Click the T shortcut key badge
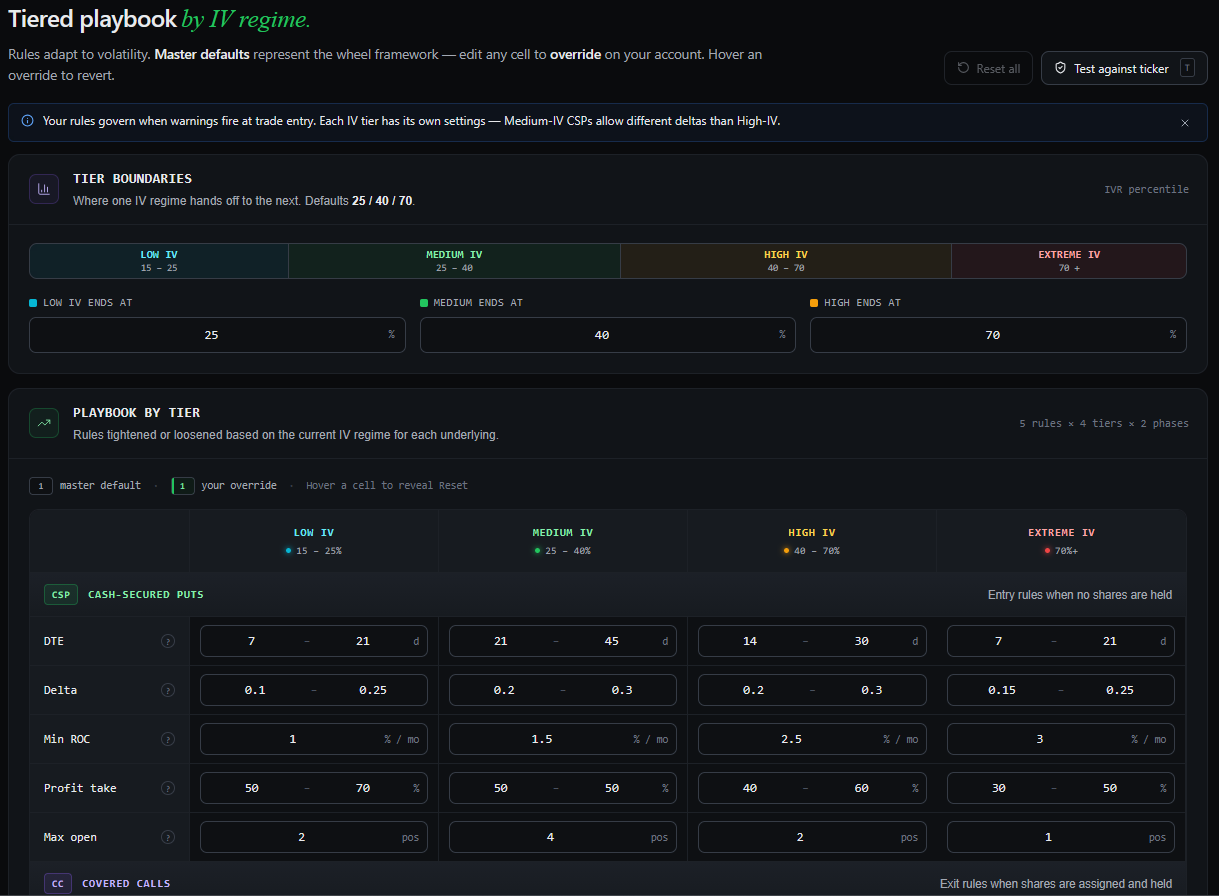 point(1187,68)
